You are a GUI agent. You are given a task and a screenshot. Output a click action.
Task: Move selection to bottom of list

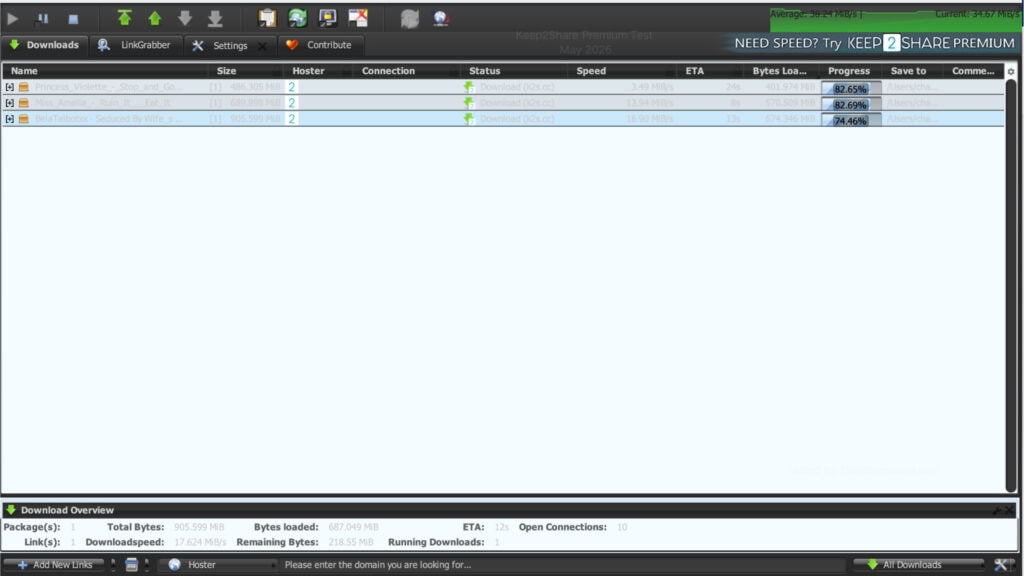pos(215,18)
